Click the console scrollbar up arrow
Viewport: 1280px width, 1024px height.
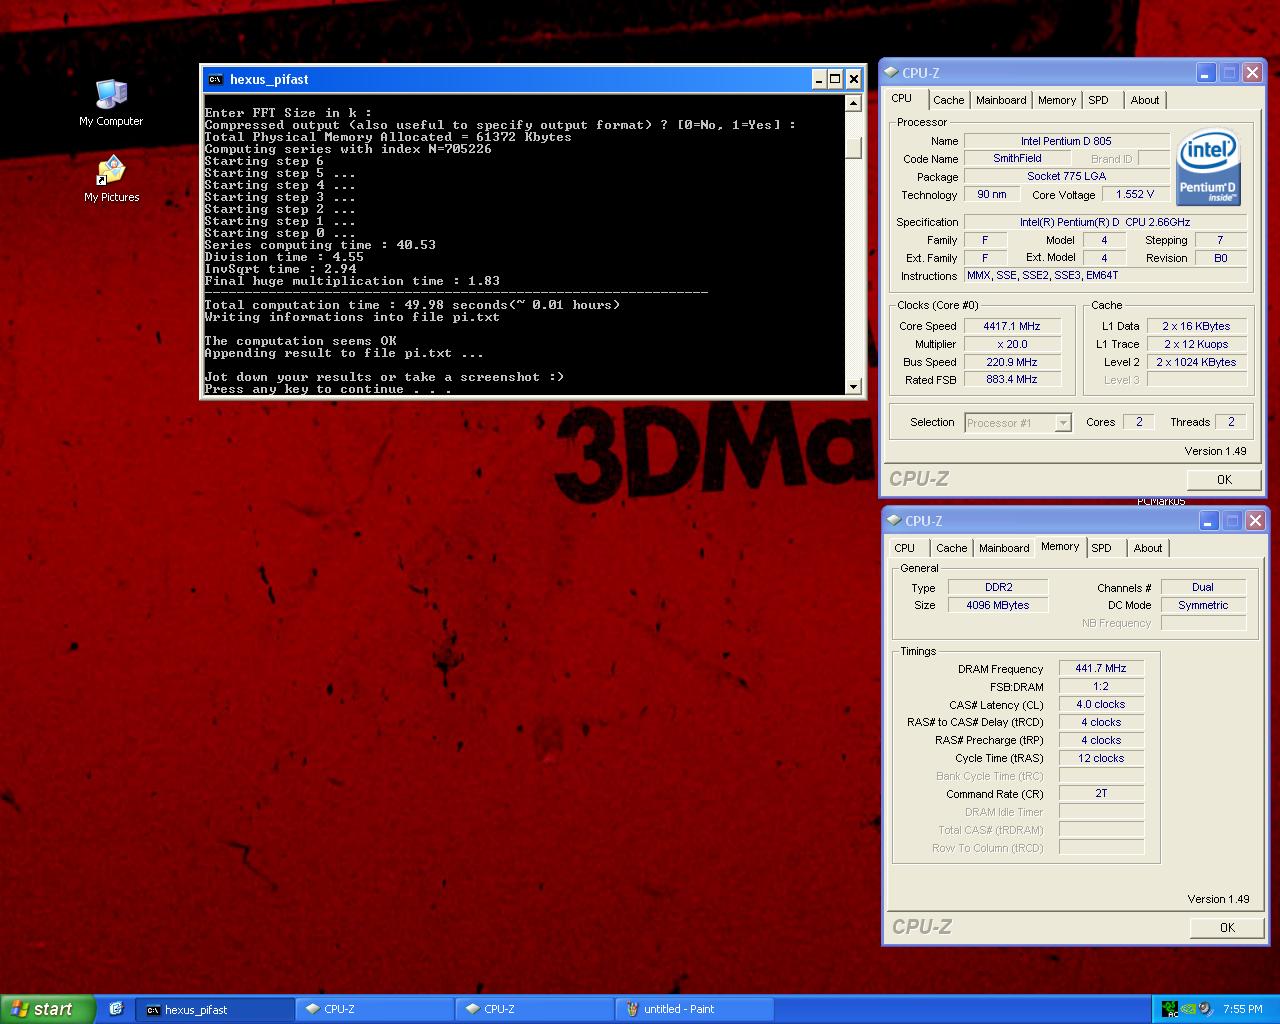pyautogui.click(x=853, y=103)
